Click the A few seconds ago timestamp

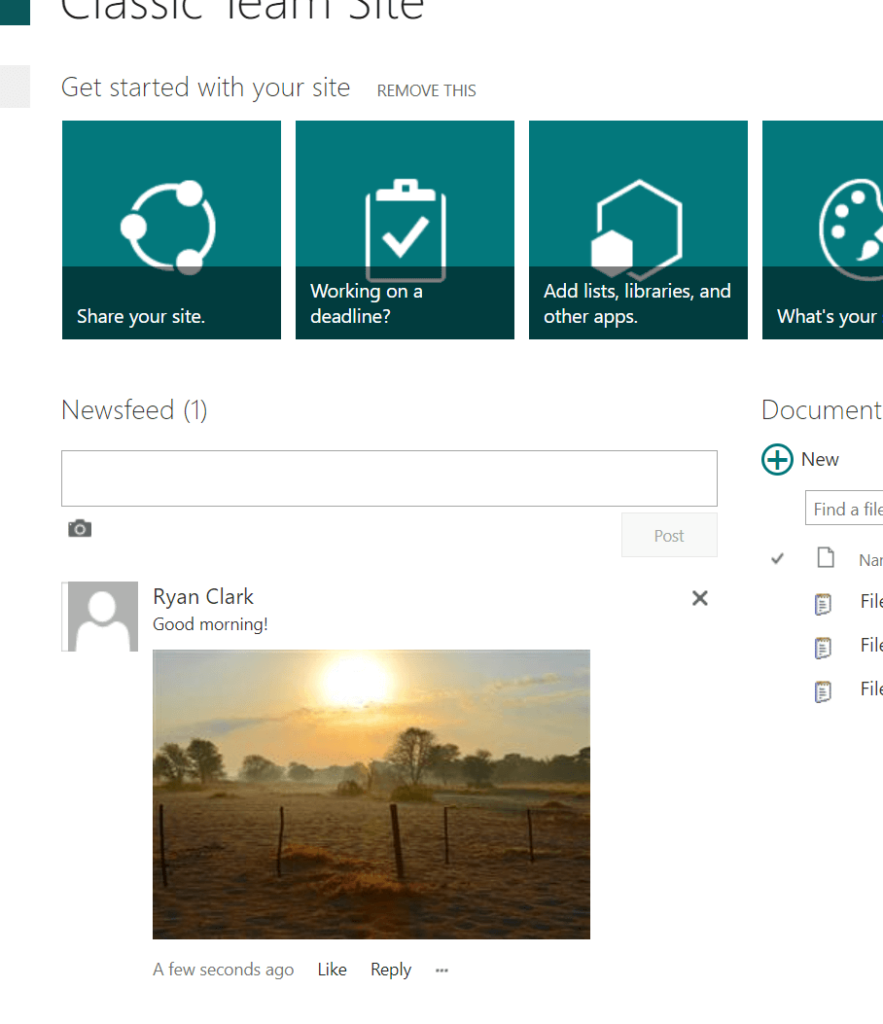(x=223, y=970)
